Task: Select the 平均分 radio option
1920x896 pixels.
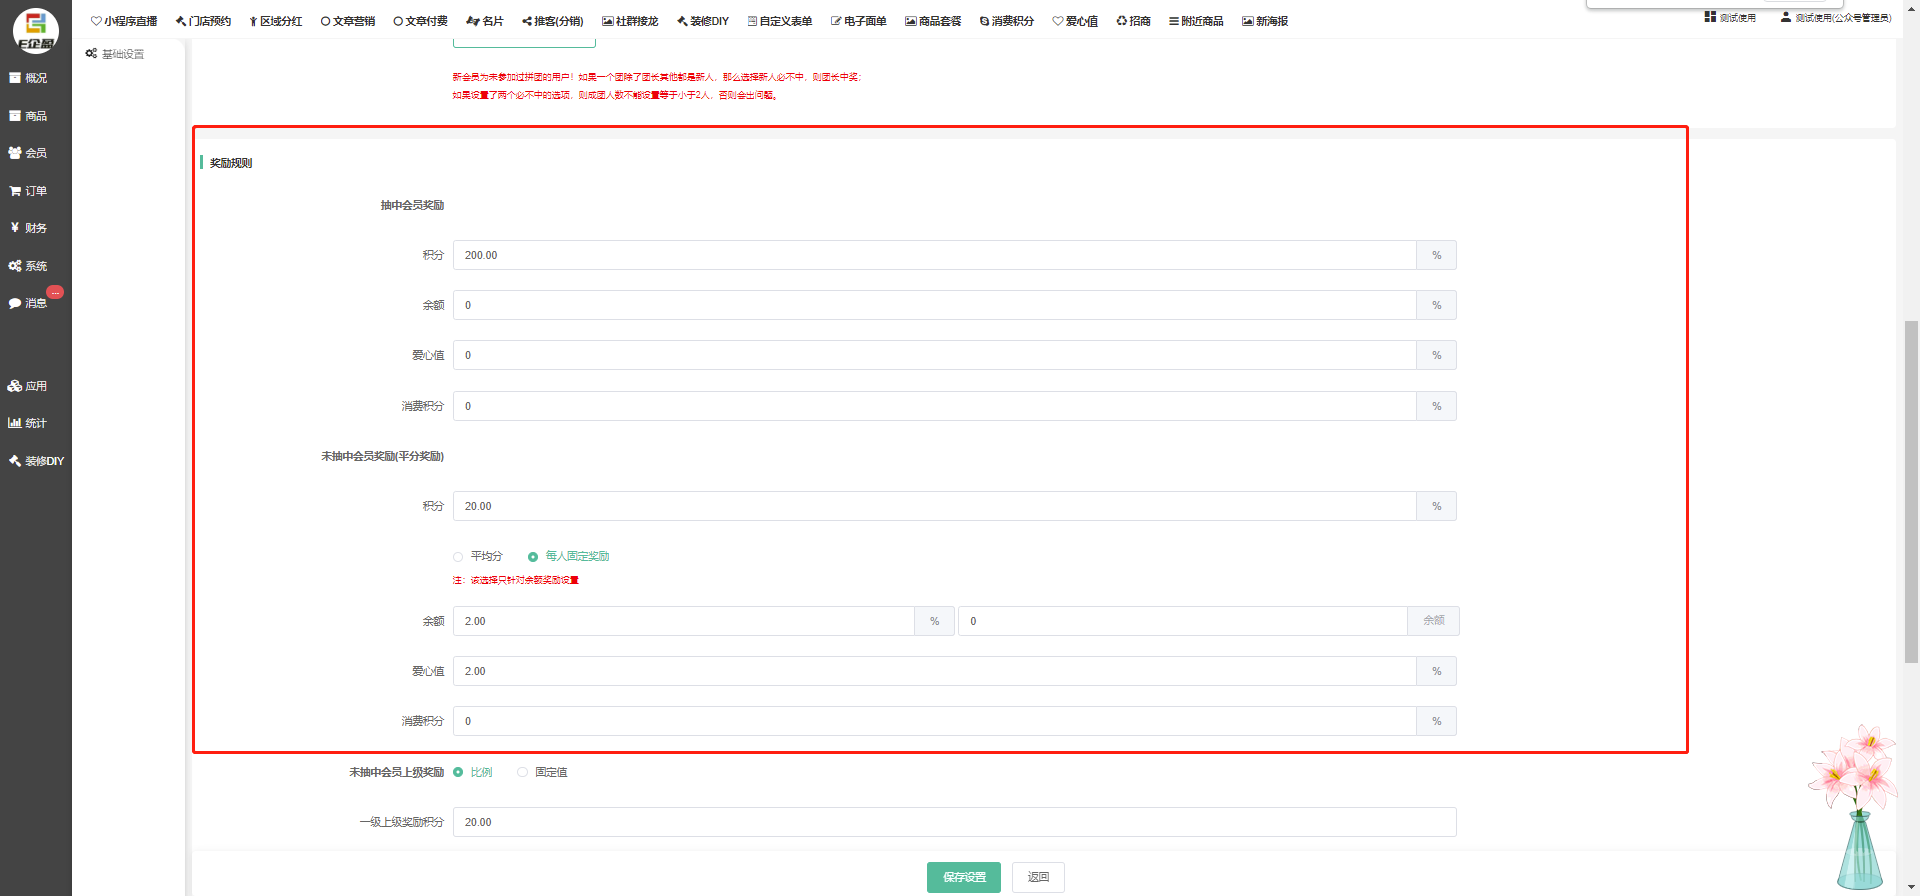Action: click(458, 557)
